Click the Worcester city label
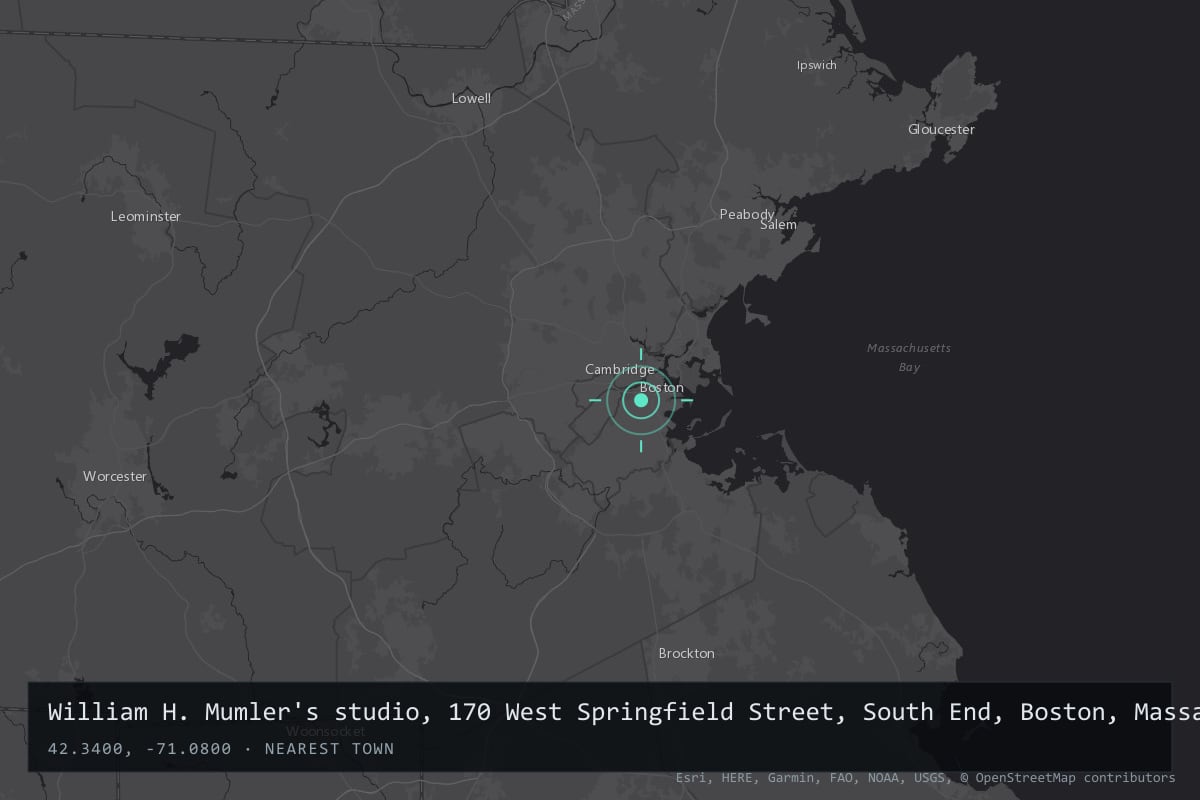Viewport: 1200px width, 800px height. [115, 476]
